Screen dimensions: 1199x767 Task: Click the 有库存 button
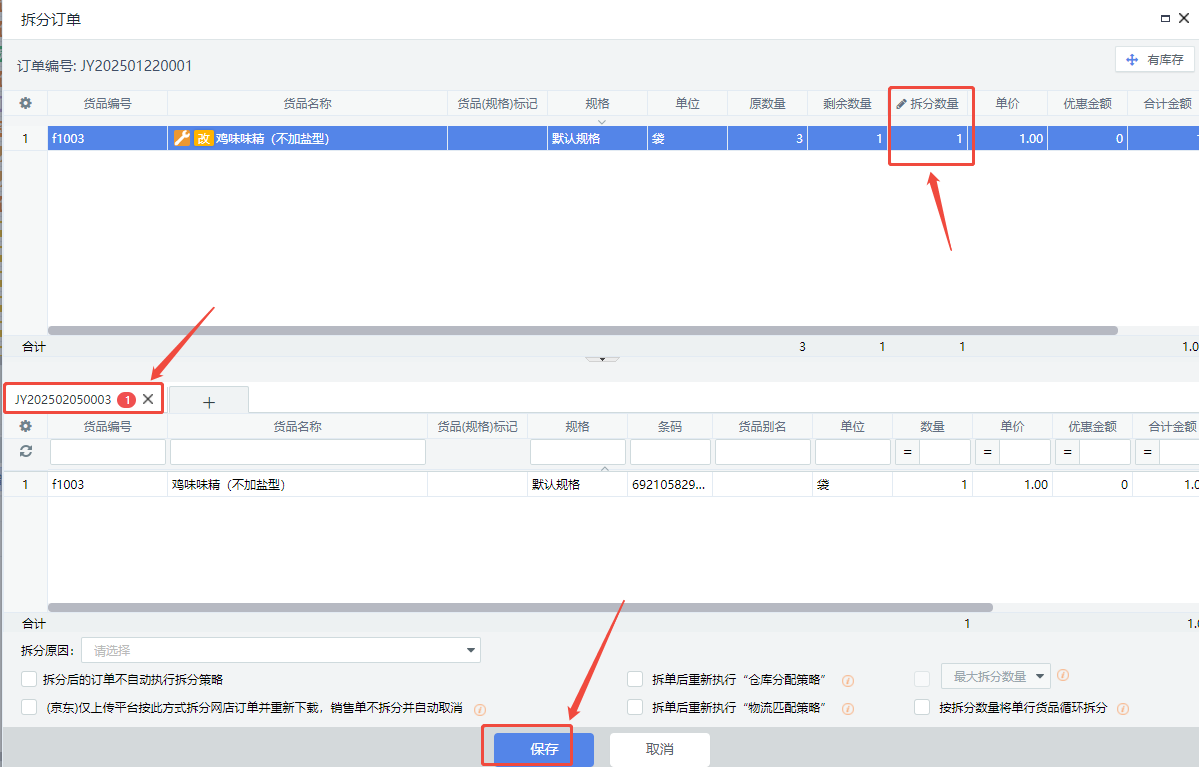[1155, 60]
